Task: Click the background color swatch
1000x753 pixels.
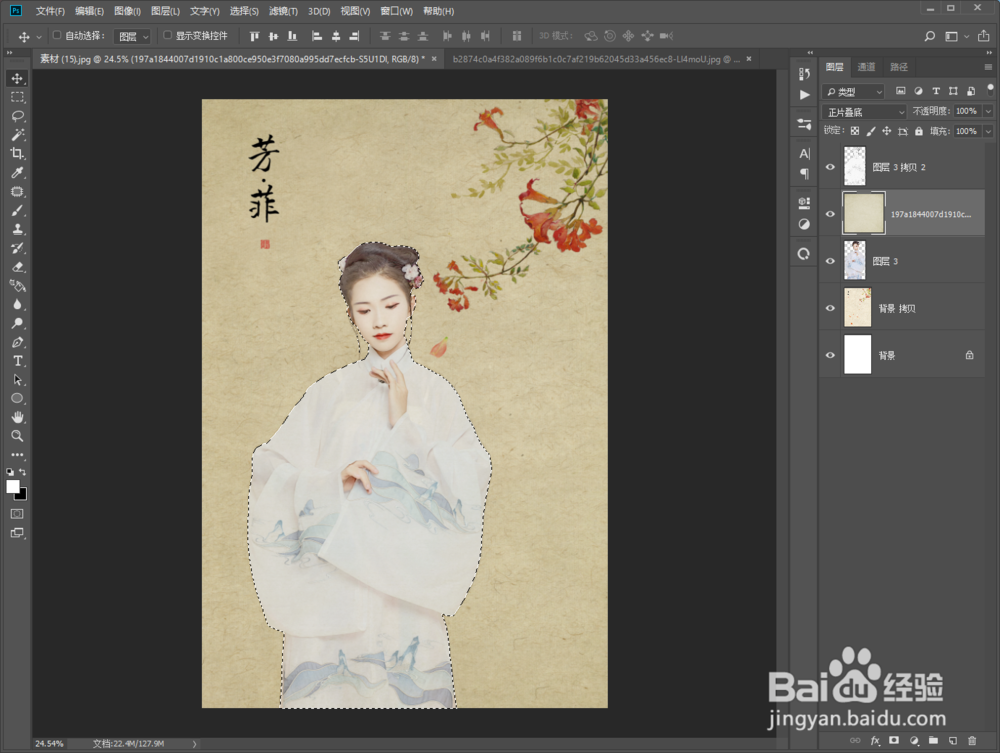Action: pyautogui.click(x=22, y=495)
